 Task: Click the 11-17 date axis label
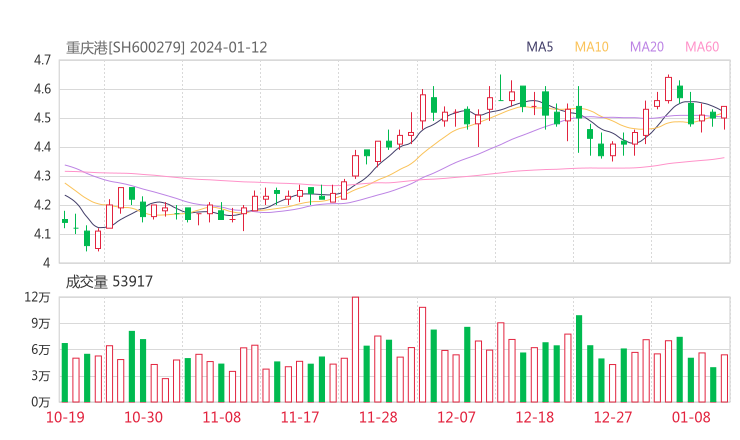(x=300, y=417)
